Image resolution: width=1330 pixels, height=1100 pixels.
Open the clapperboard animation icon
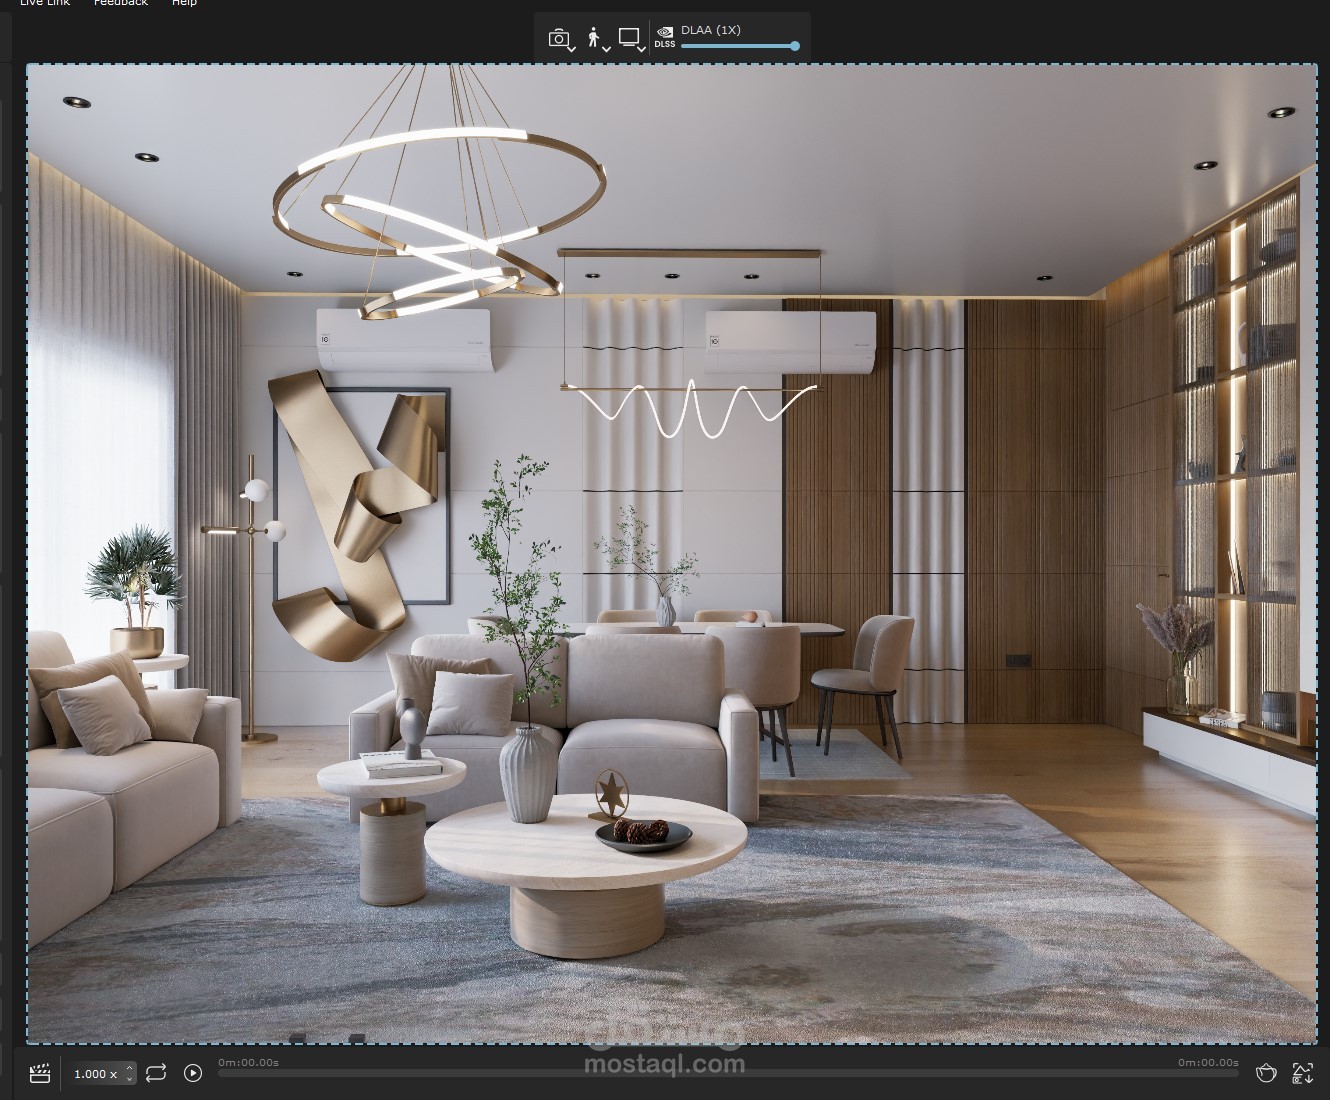click(x=40, y=1073)
